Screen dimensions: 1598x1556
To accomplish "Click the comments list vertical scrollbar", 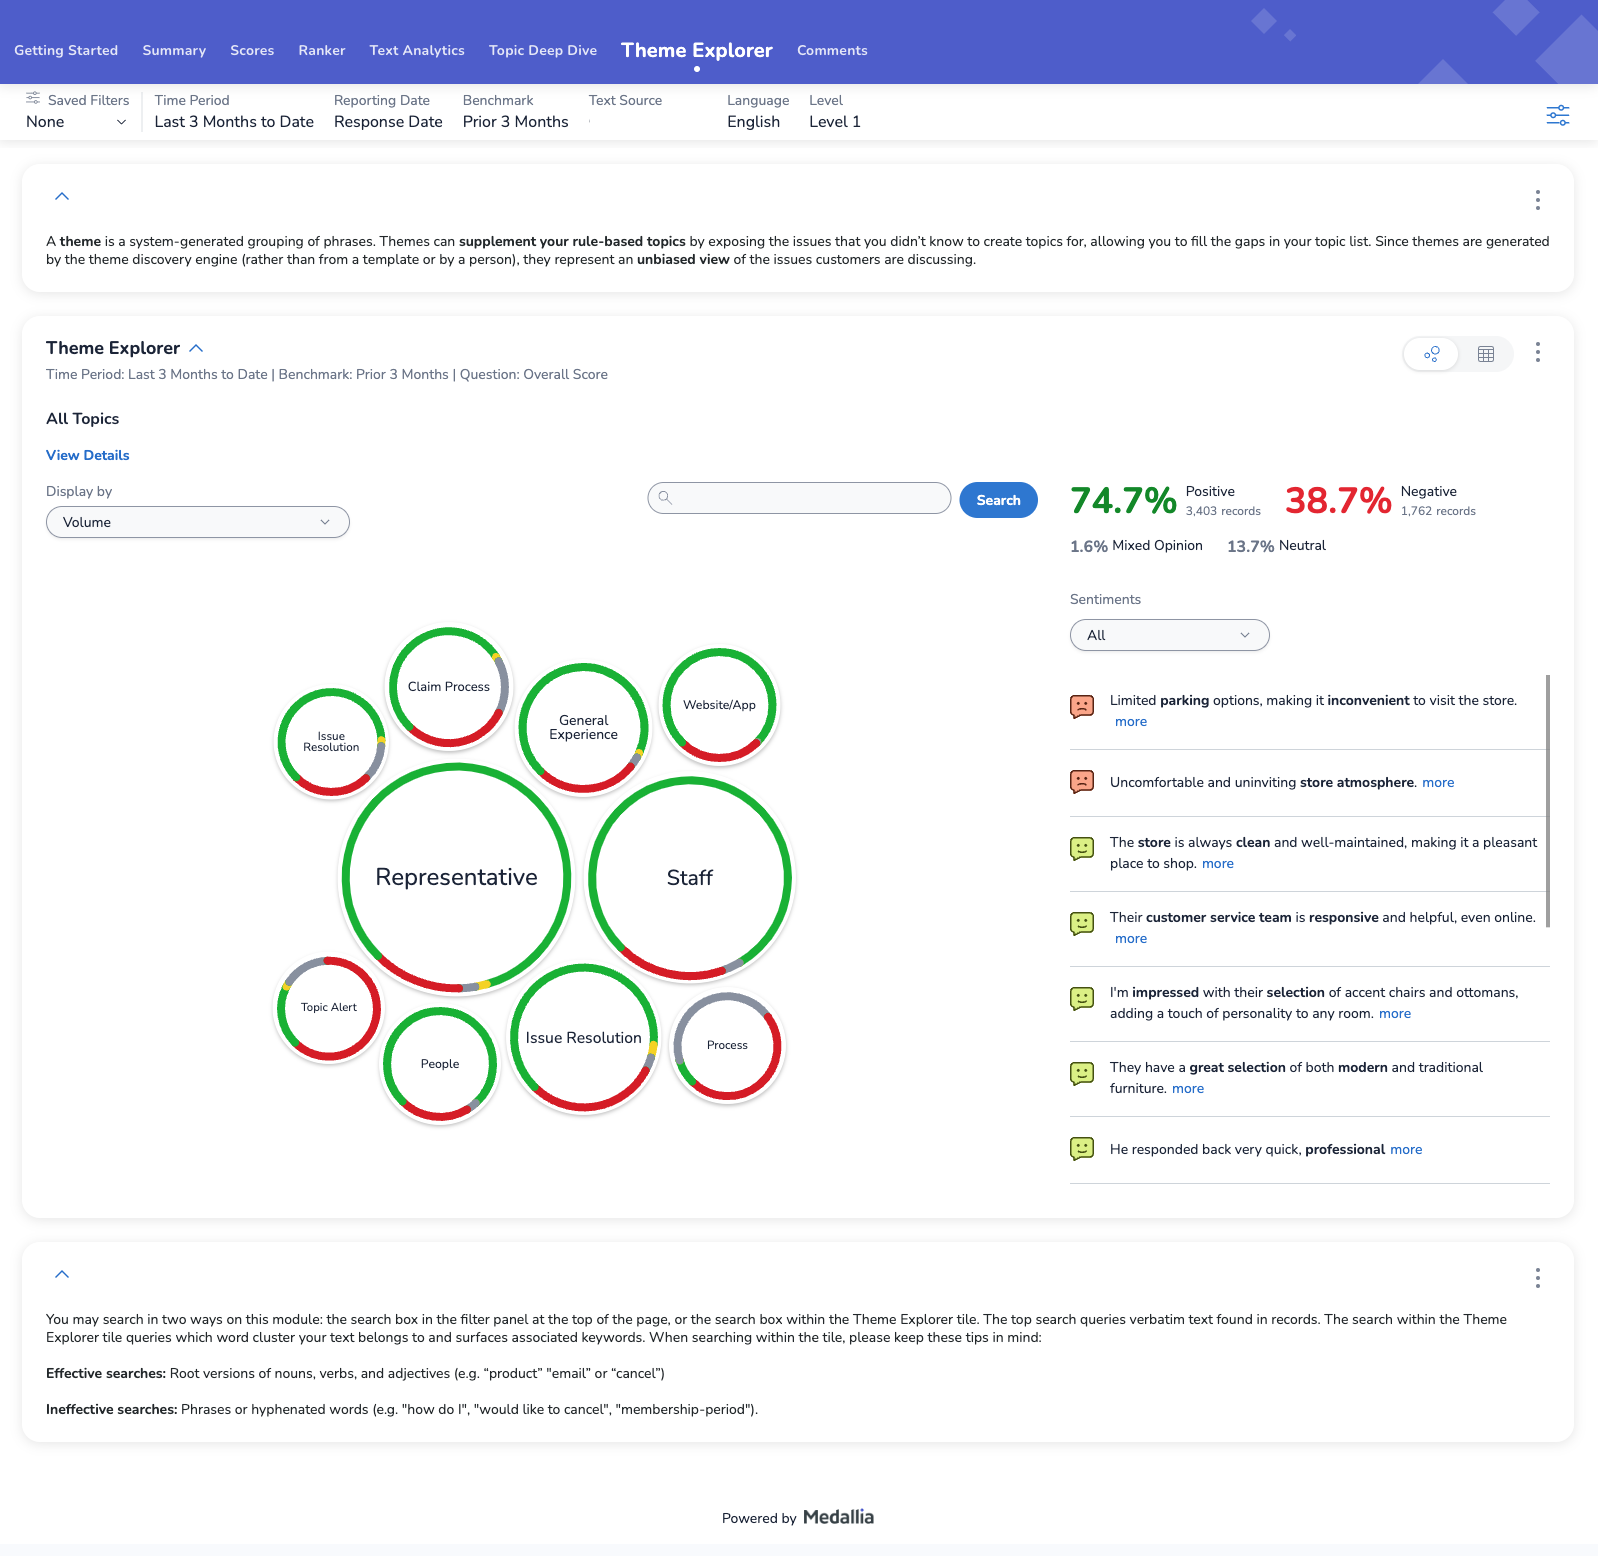I will (1547, 800).
